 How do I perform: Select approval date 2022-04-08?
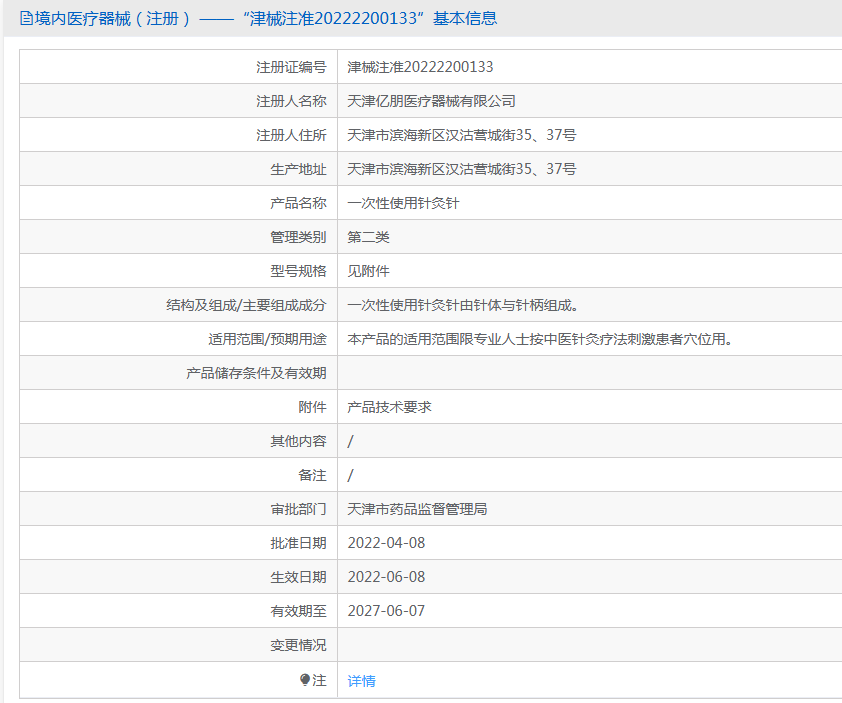point(386,543)
